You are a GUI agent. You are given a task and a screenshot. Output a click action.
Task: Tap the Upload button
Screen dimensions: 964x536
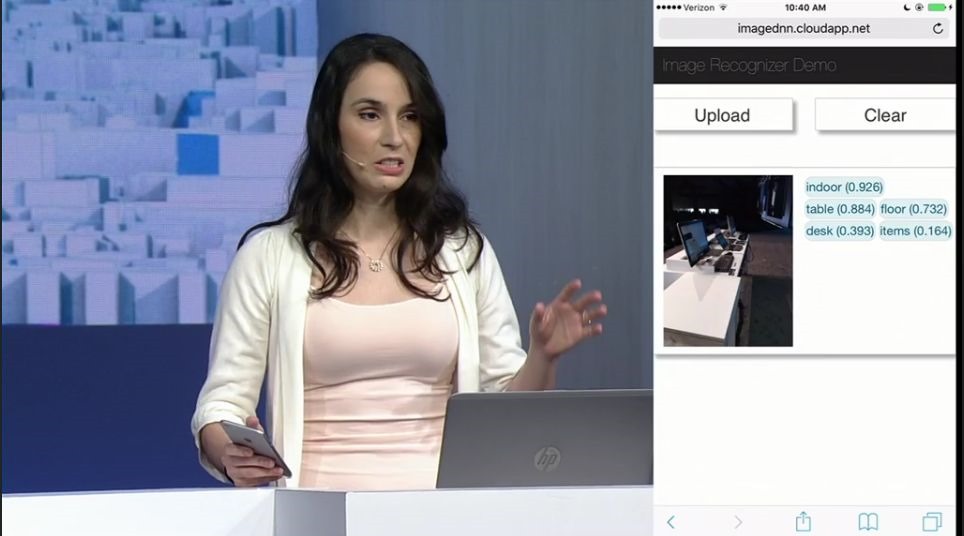(723, 115)
